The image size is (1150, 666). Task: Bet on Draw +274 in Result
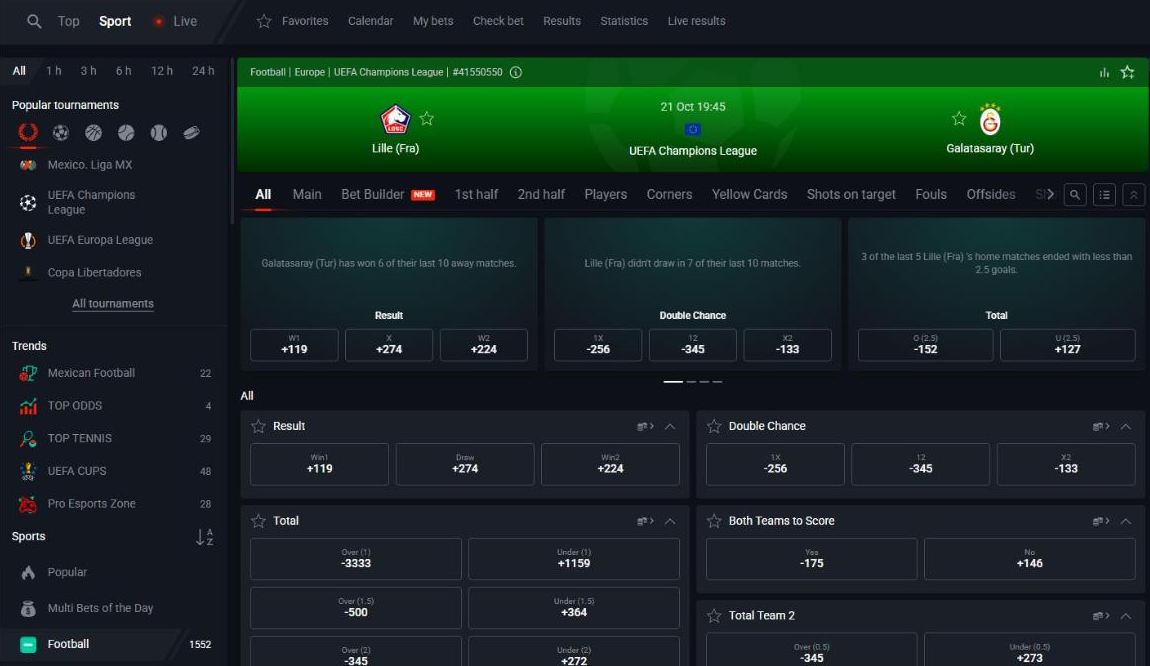click(x=465, y=464)
